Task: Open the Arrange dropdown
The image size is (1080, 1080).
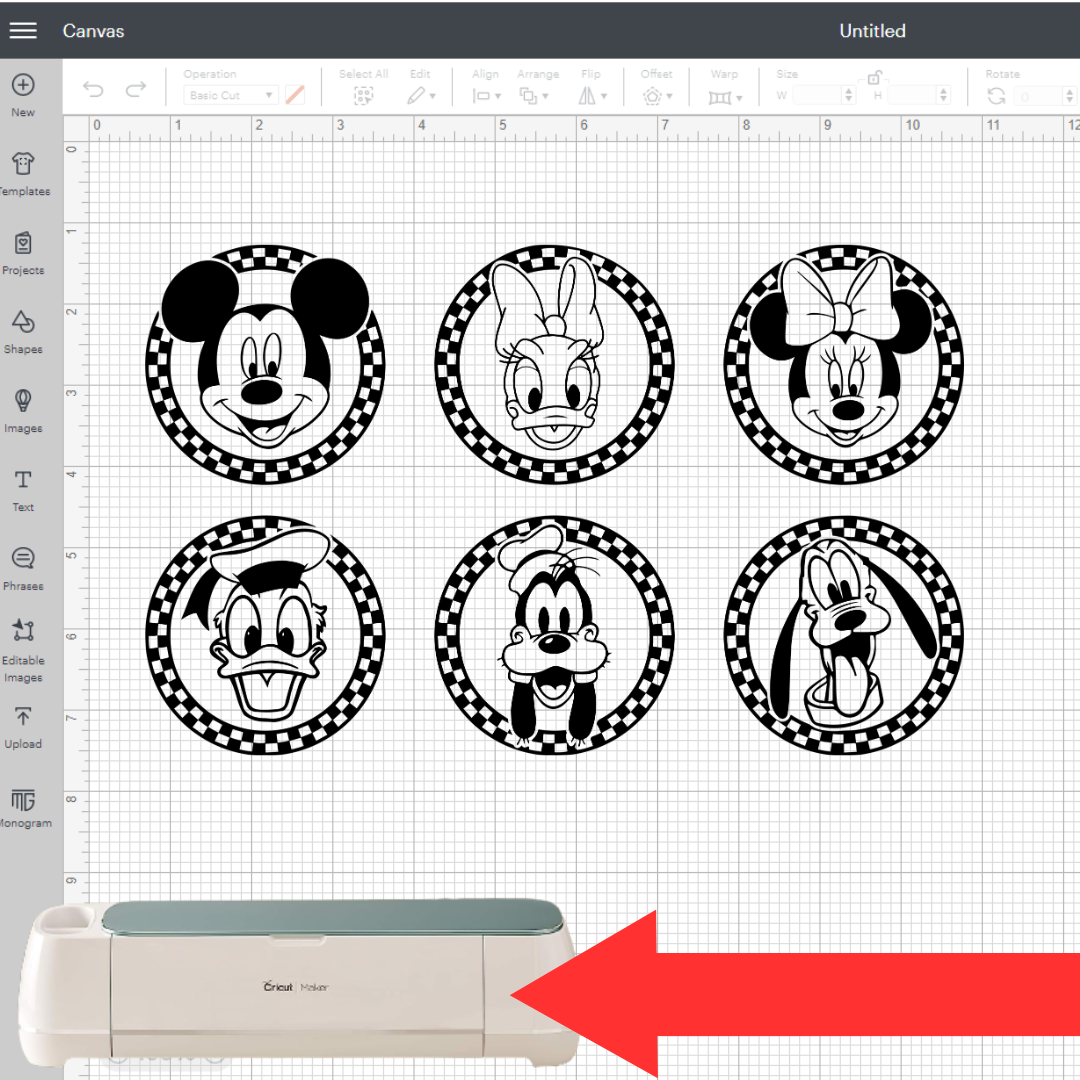Action: click(534, 96)
